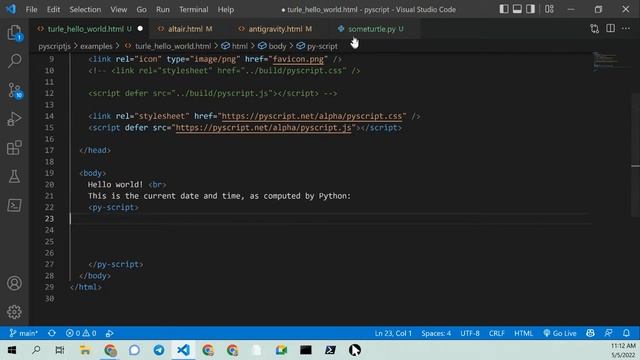Image resolution: width=640 pixels, height=360 pixels.
Task: Open the Help menu
Action: click(x=226, y=9)
